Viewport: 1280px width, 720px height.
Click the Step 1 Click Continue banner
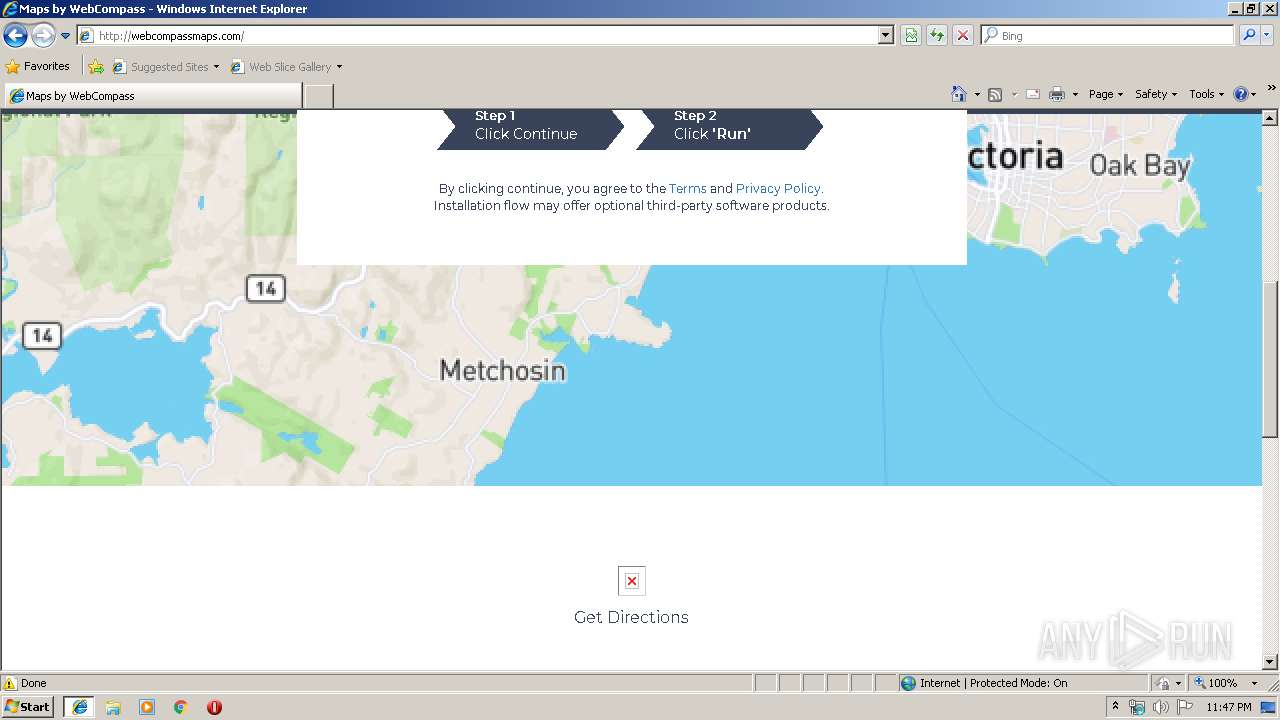[530, 129]
